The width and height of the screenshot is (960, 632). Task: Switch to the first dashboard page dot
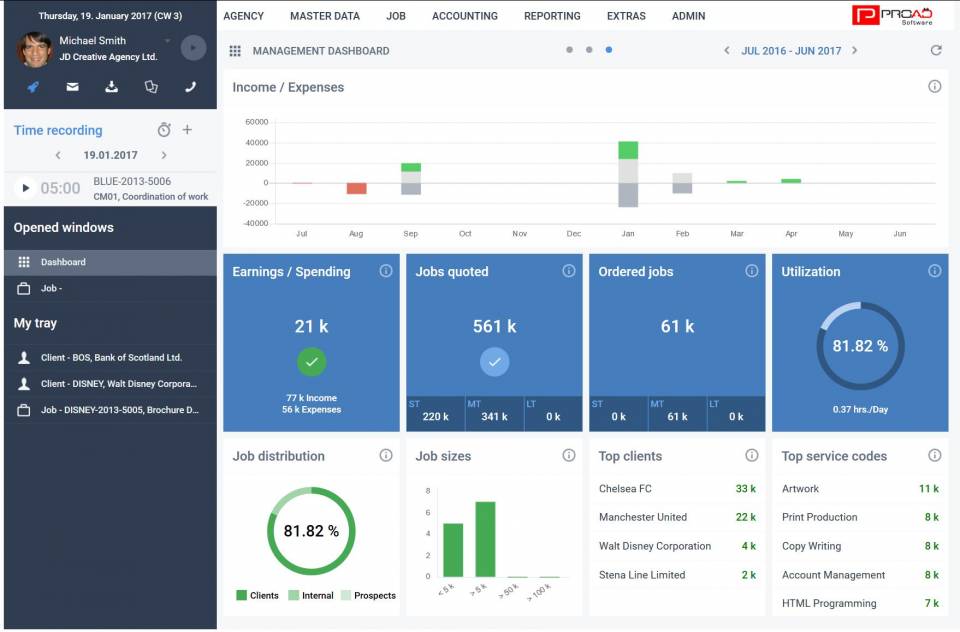[569, 50]
